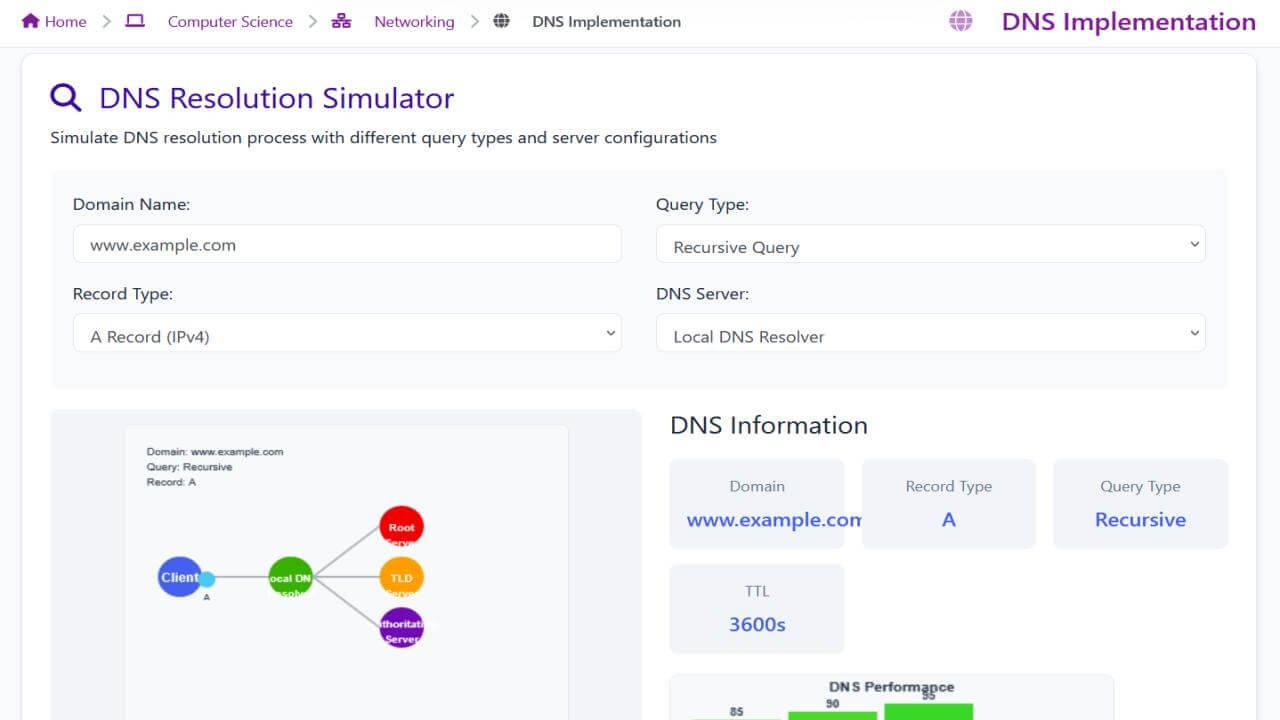Image resolution: width=1280 pixels, height=720 pixels.
Task: Click the DNS Performance chart title
Action: pyautogui.click(x=891, y=687)
